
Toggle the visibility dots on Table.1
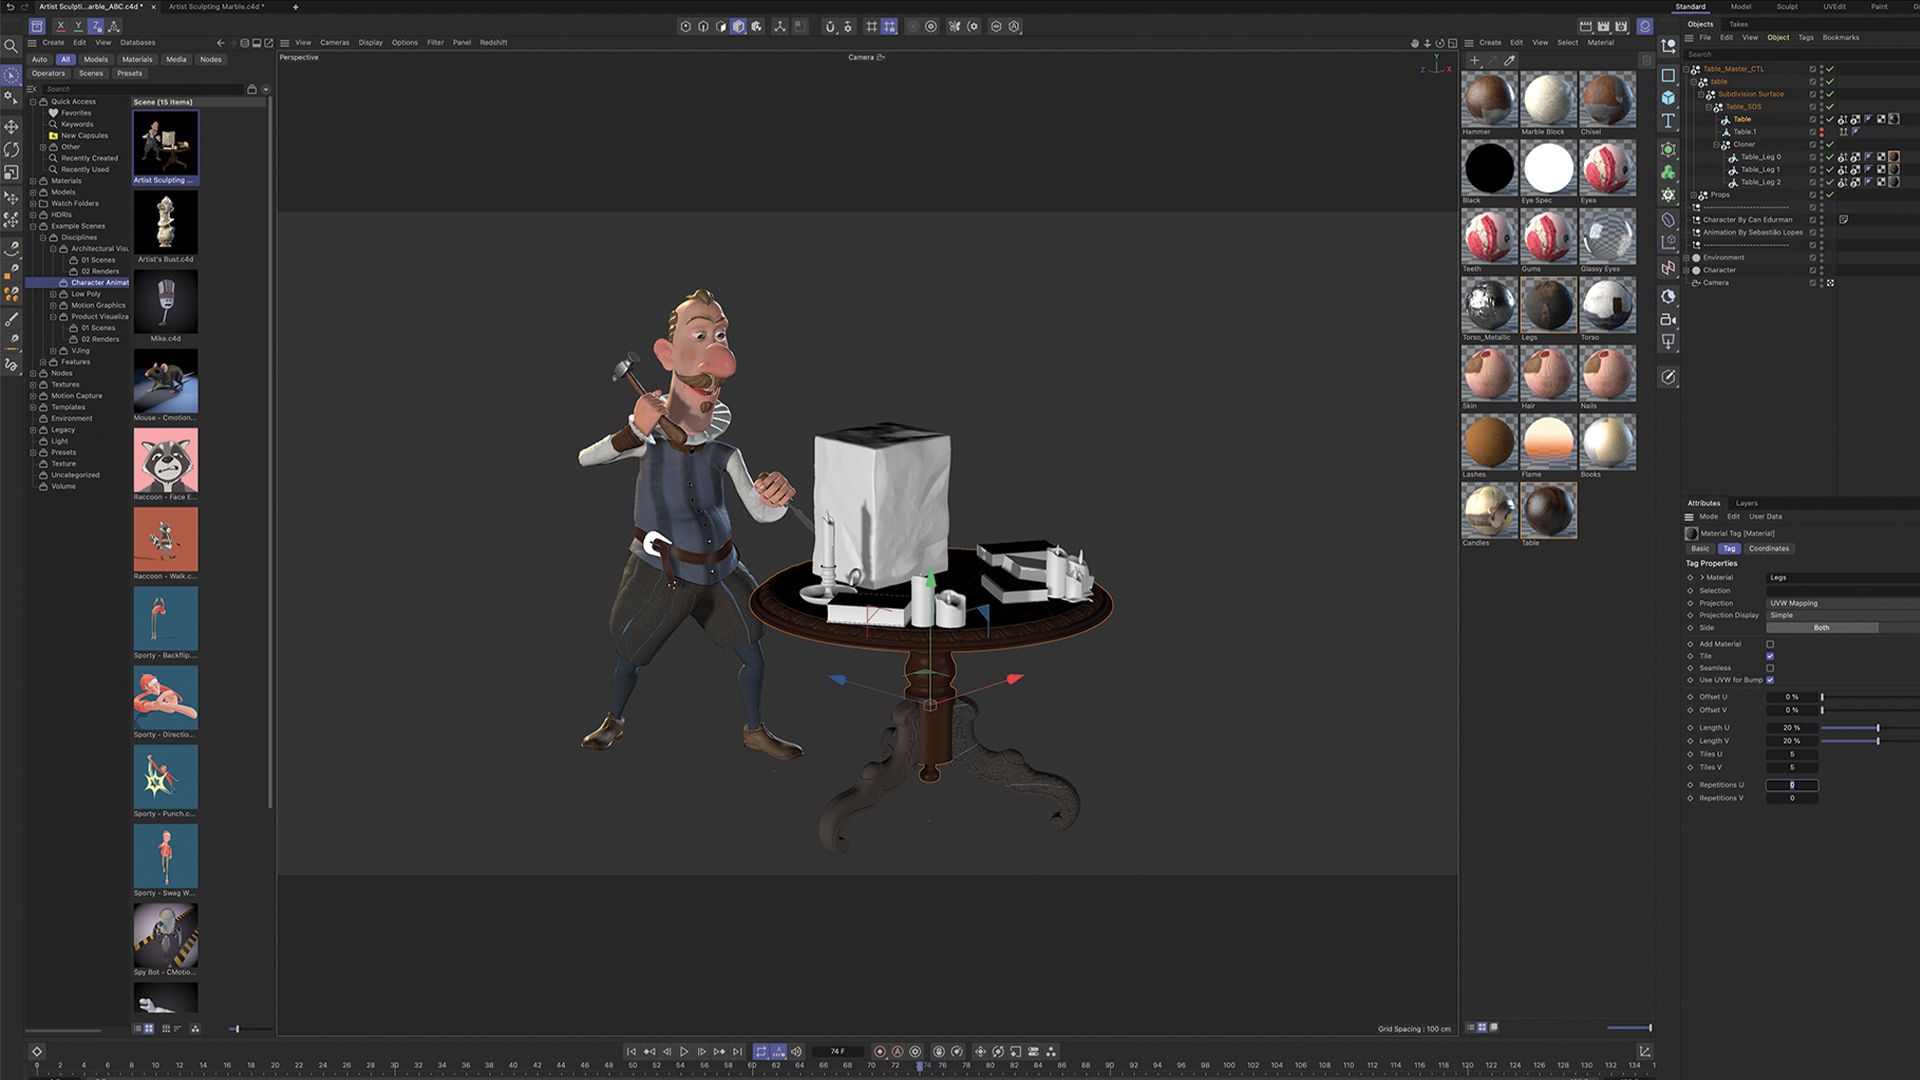pos(1821,131)
